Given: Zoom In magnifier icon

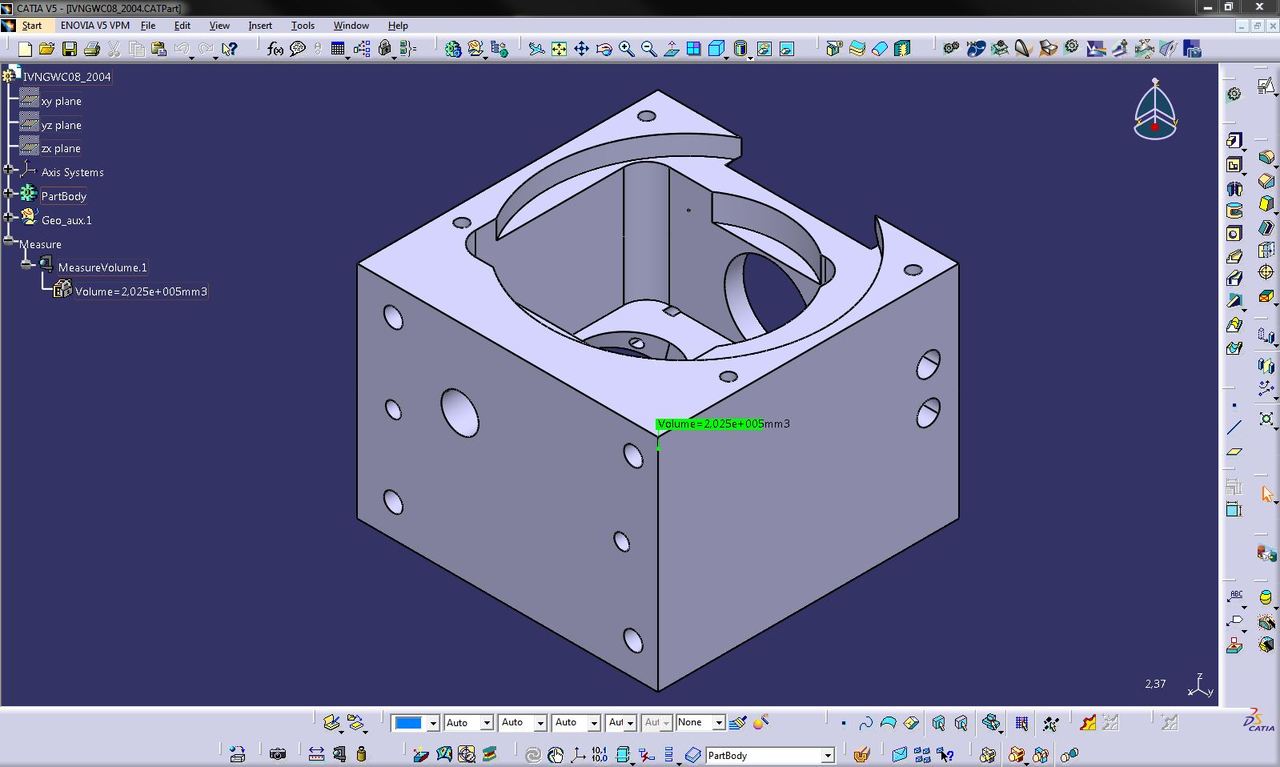Looking at the screenshot, I should click(x=627, y=48).
